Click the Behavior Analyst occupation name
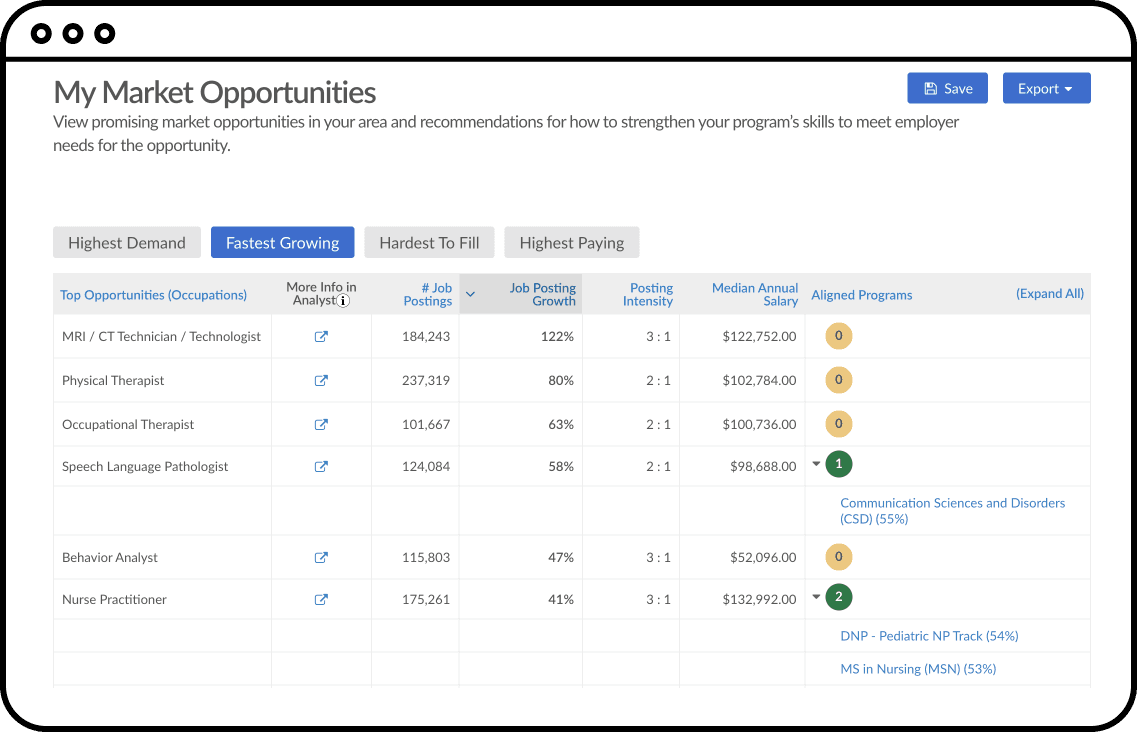The width and height of the screenshot is (1137, 732). [109, 557]
